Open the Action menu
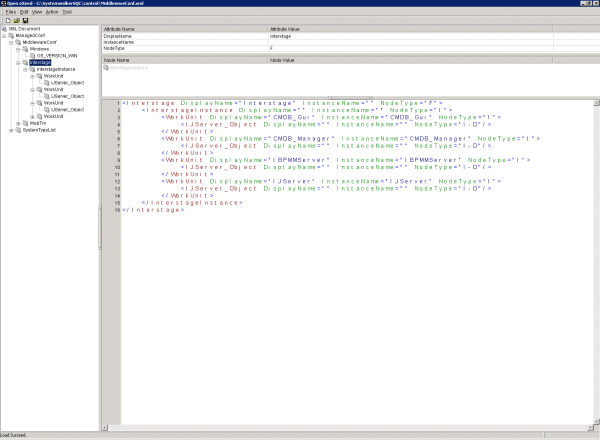The image size is (600, 440). point(51,12)
